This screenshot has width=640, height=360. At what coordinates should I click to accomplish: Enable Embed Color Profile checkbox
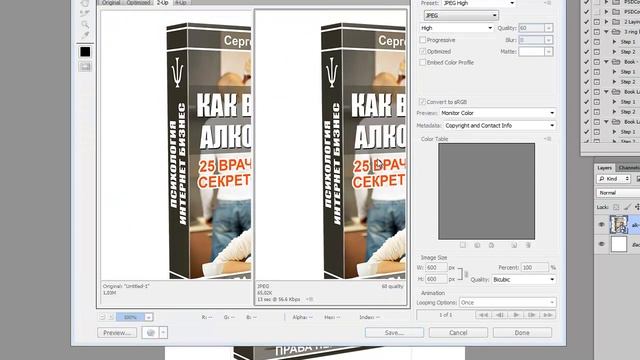423,62
